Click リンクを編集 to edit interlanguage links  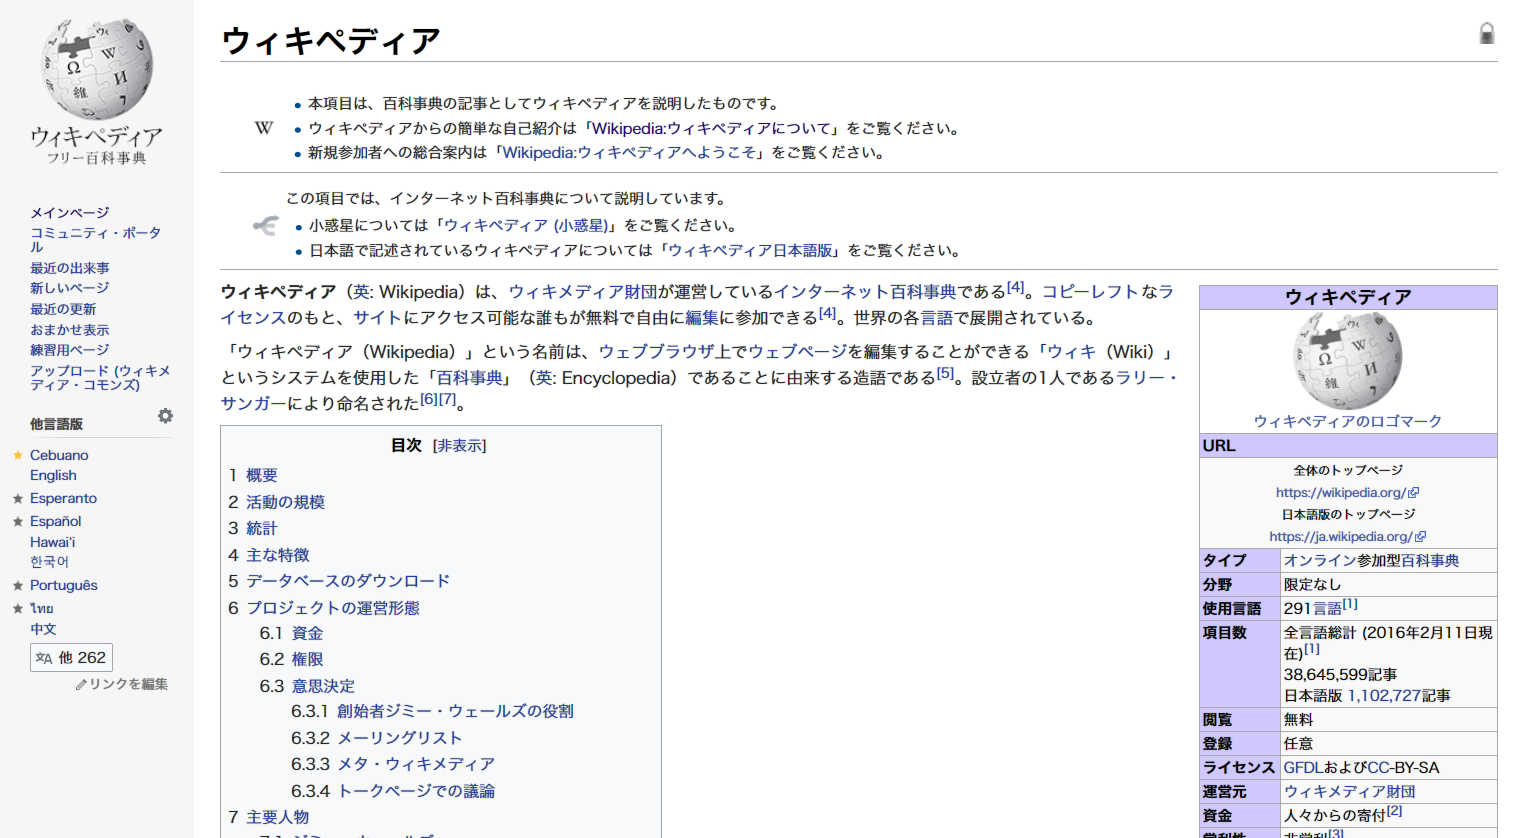click(x=128, y=685)
